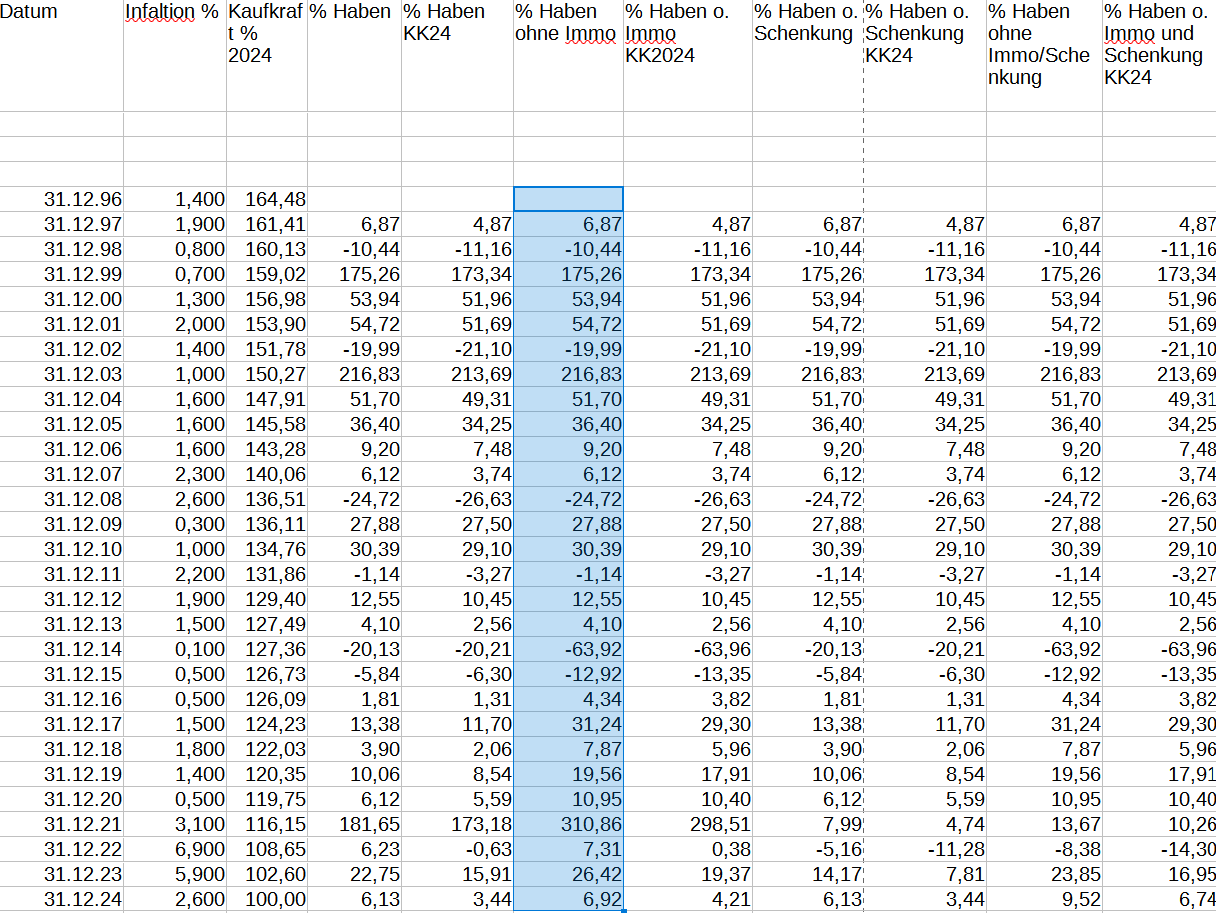1216x913 pixels.
Task: Select the Datum header cell
Action: (62, 56)
